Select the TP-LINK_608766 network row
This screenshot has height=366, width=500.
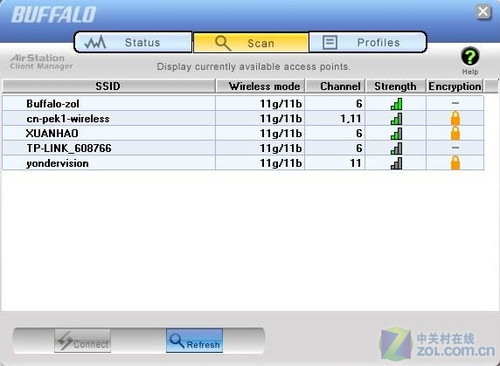pyautogui.click(x=243, y=148)
